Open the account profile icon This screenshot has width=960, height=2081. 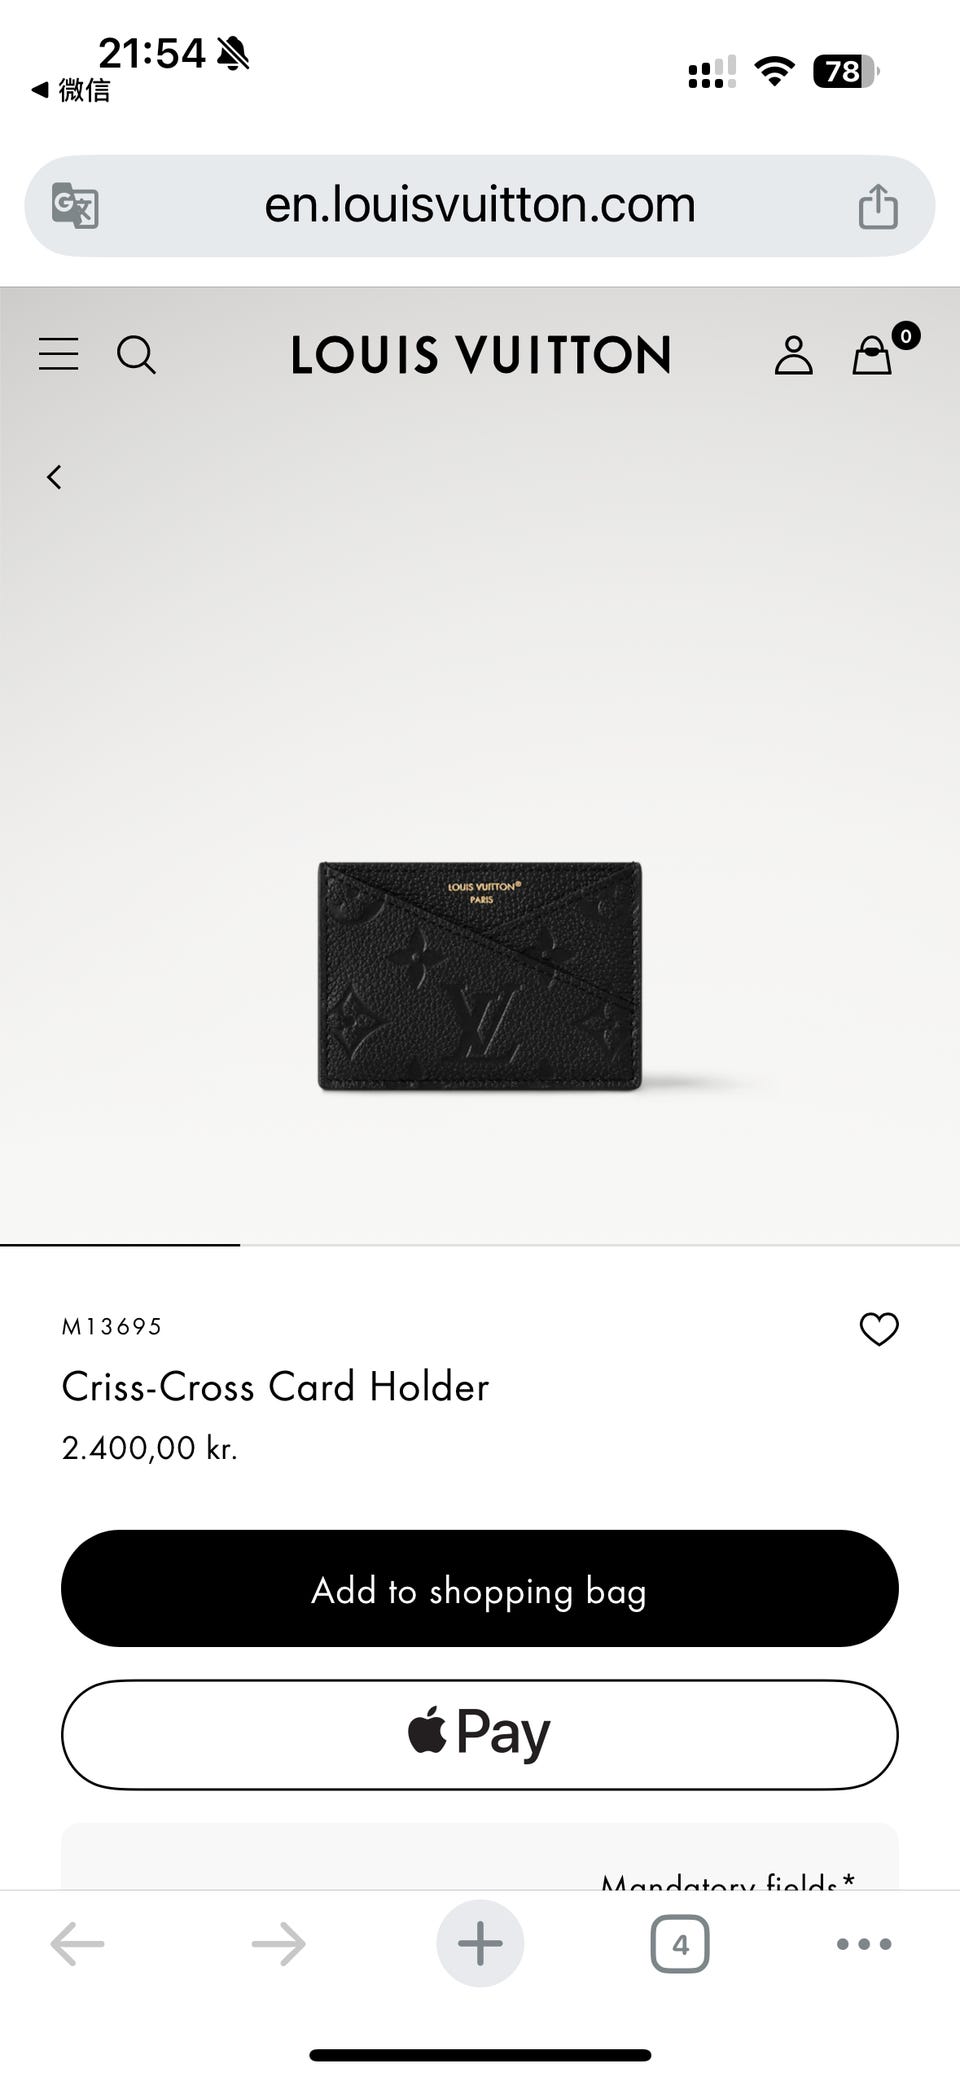coord(793,355)
